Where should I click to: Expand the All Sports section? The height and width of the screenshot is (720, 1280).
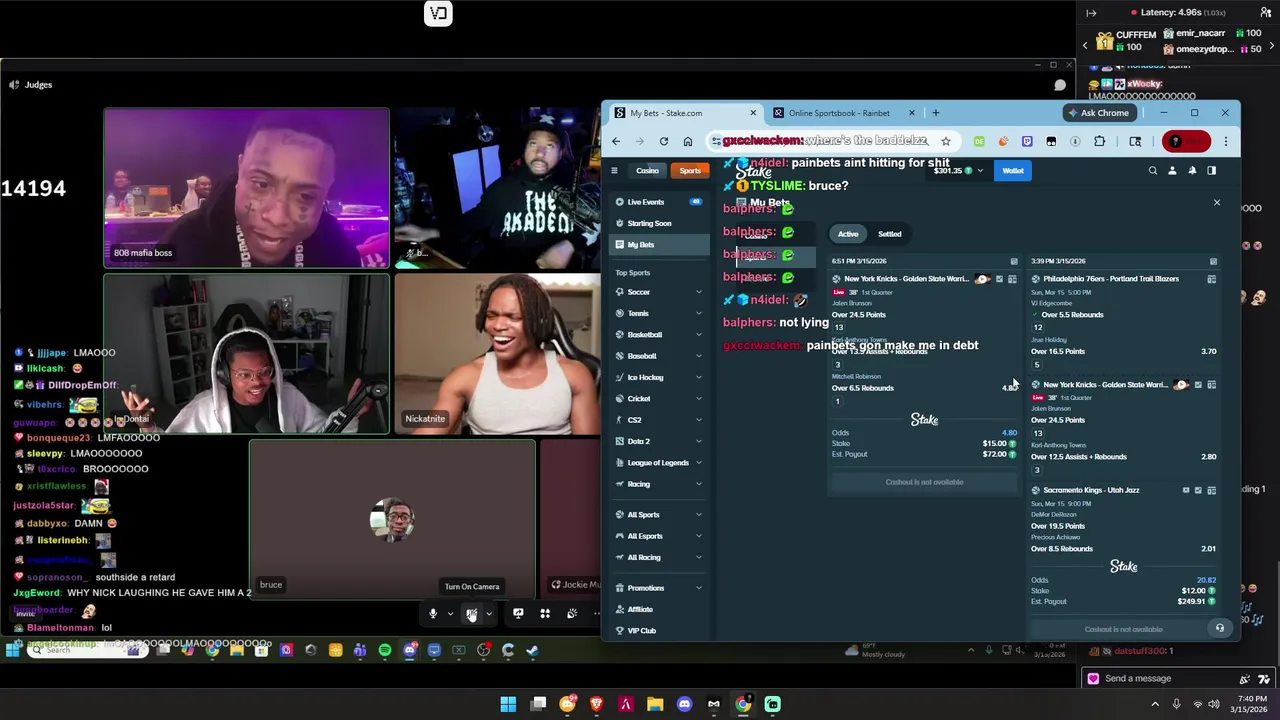699,514
